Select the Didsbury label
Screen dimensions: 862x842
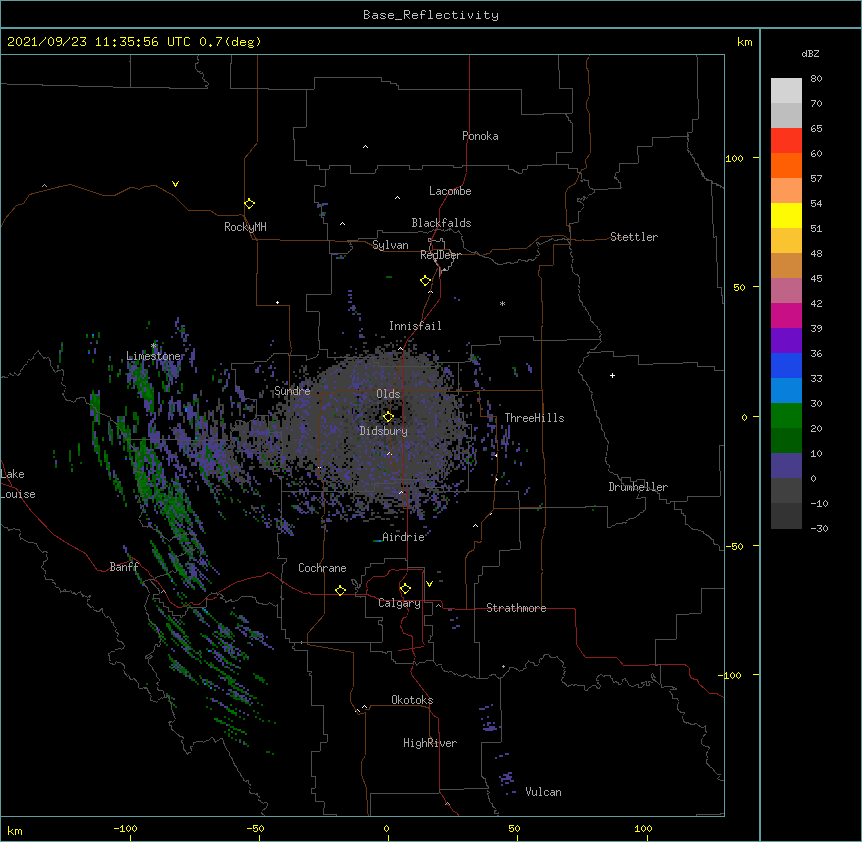click(384, 431)
